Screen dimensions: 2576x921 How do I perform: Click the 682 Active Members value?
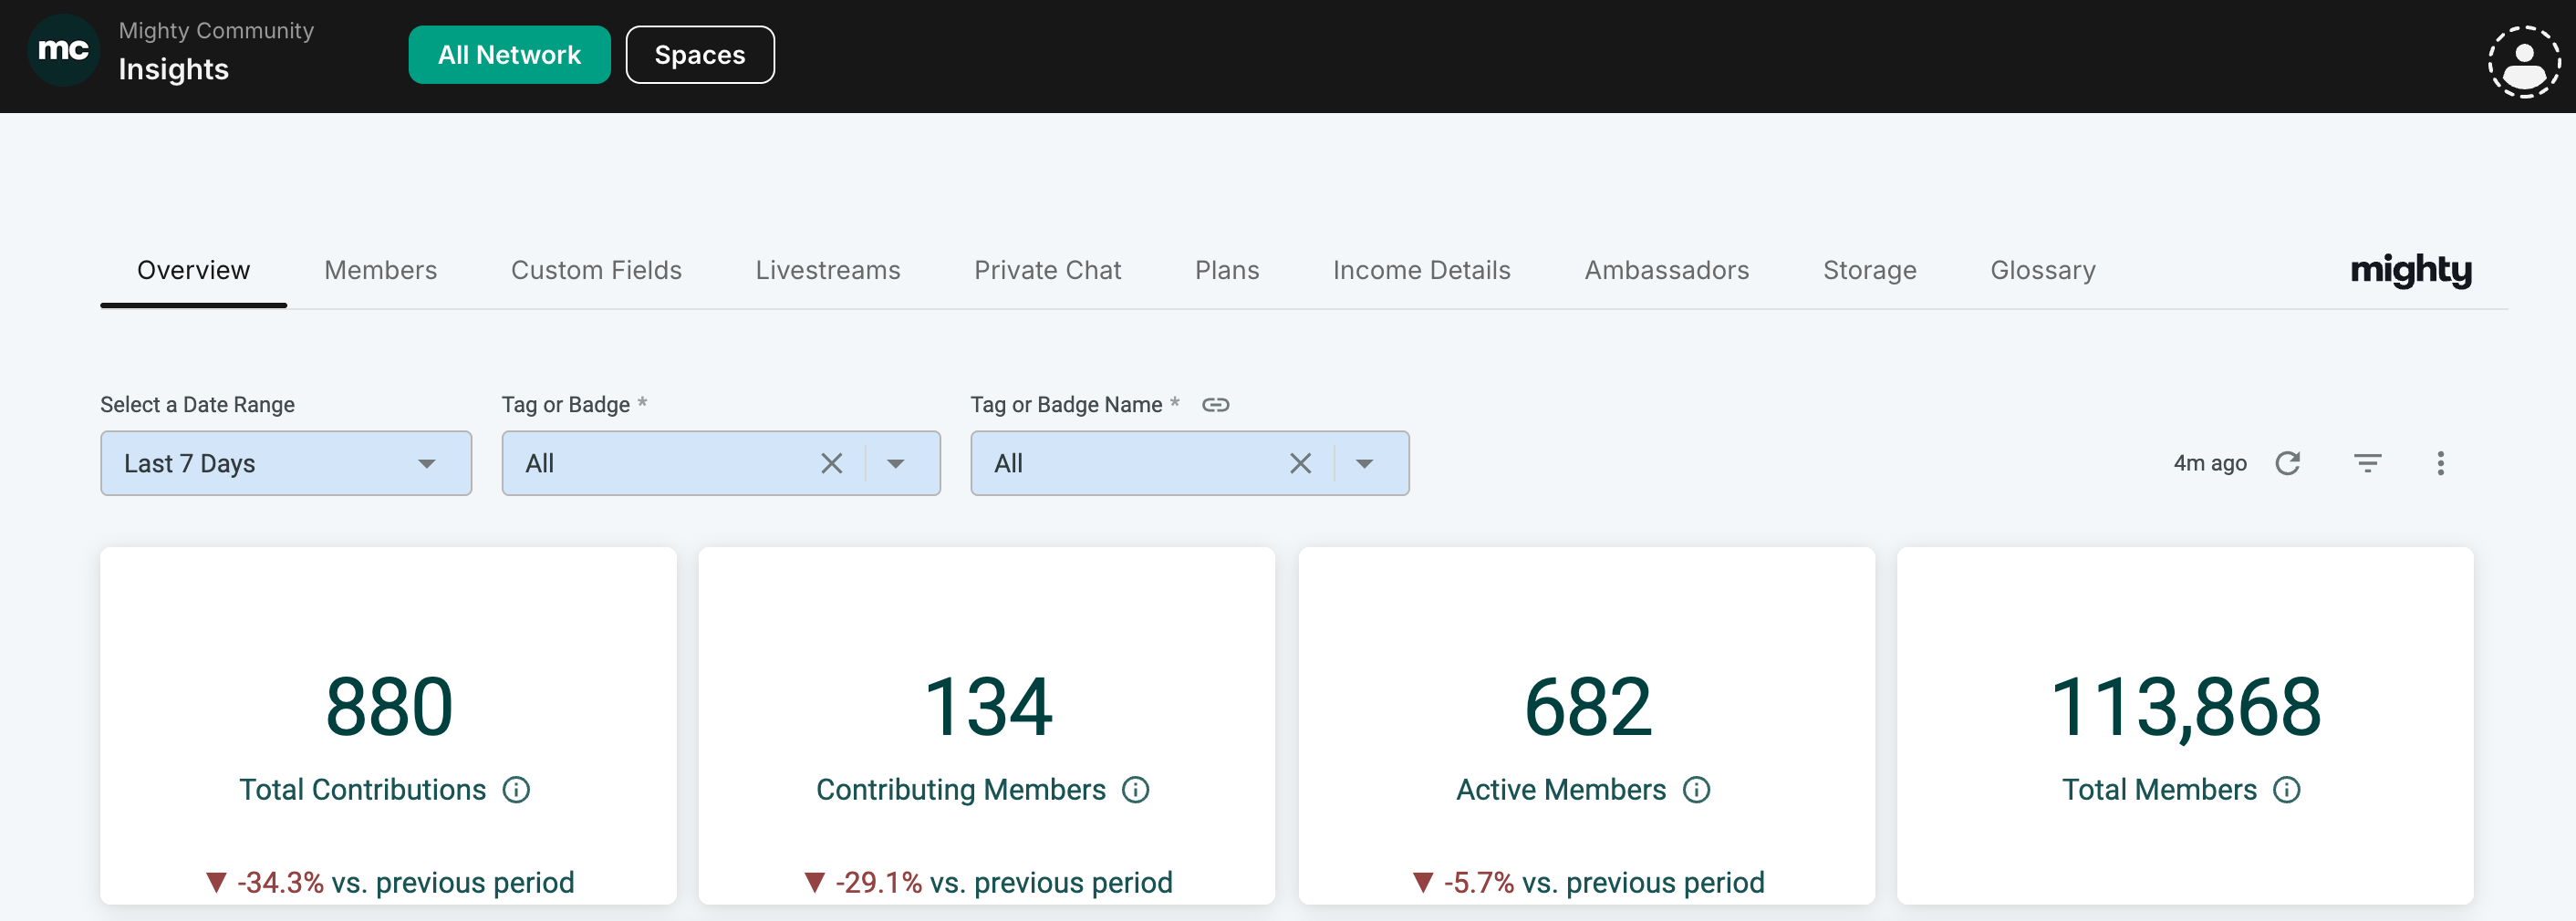pos(1588,707)
